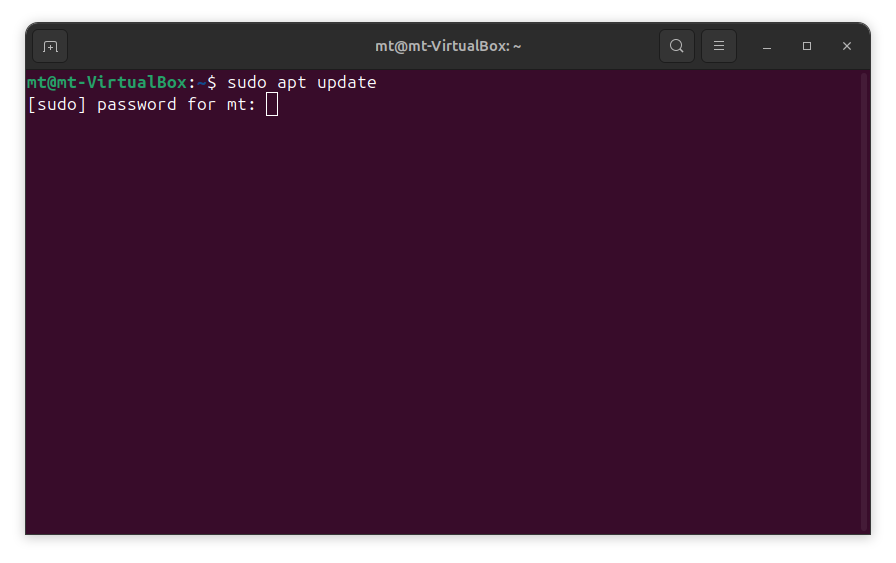Click the block cursor after password prompt
Image resolution: width=896 pixels, height=563 pixels.
pyautogui.click(x=272, y=105)
